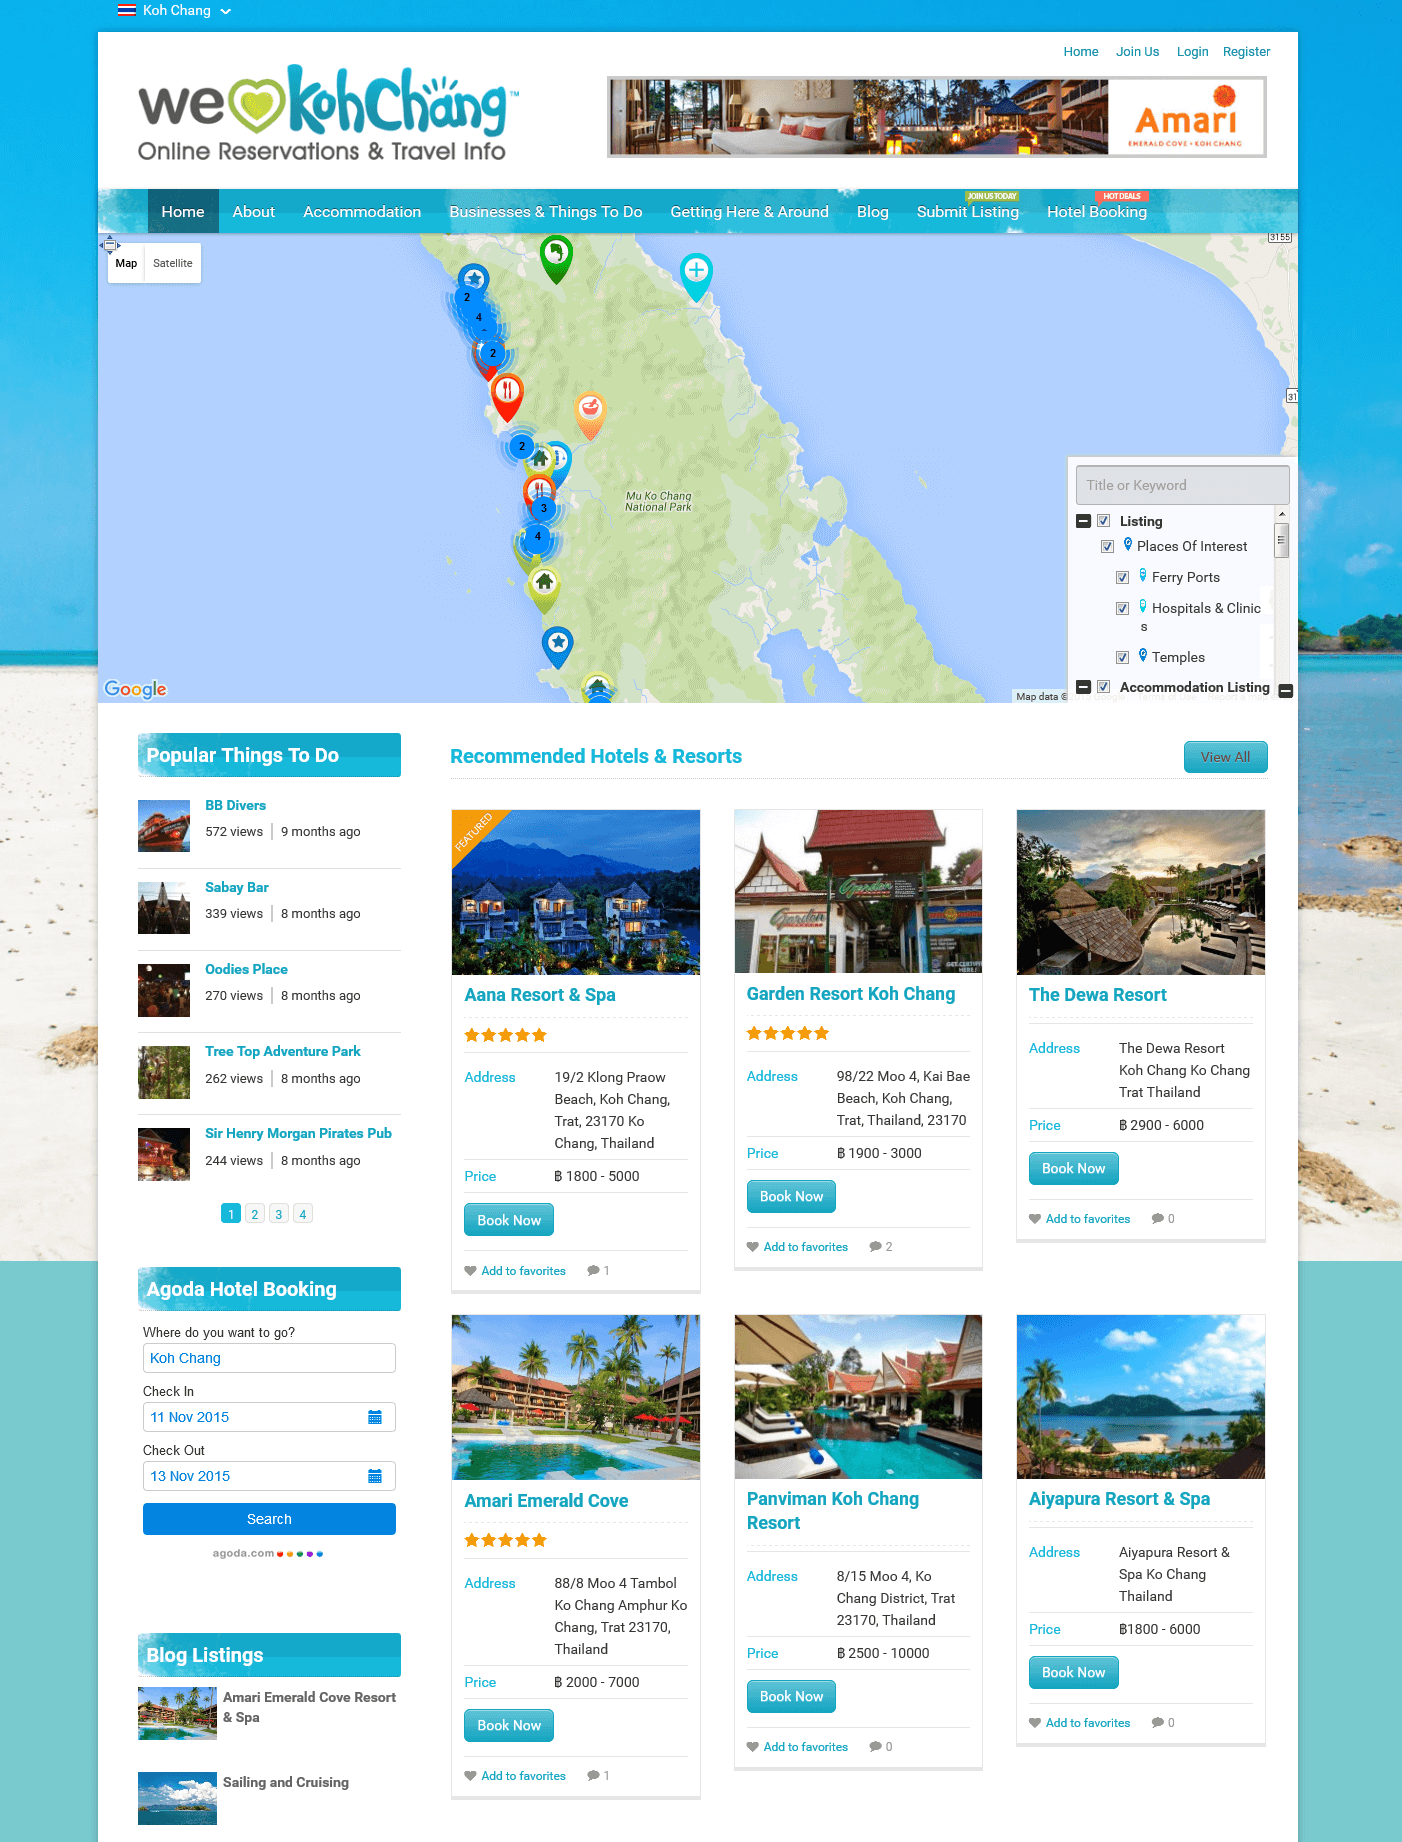
Task: Open check-out date calendar picker icon
Action: tap(375, 1476)
